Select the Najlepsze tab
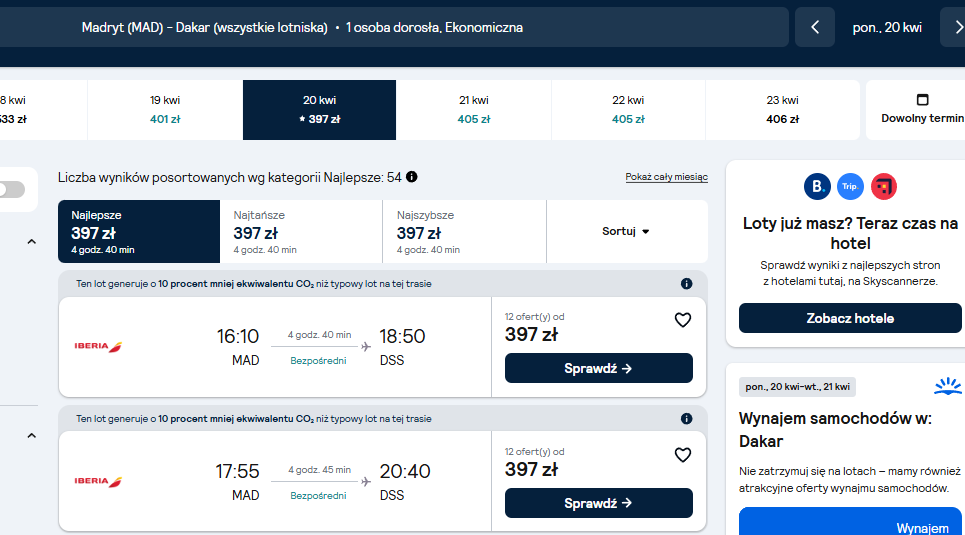Screen dimensions: 965x535 (x=139, y=231)
